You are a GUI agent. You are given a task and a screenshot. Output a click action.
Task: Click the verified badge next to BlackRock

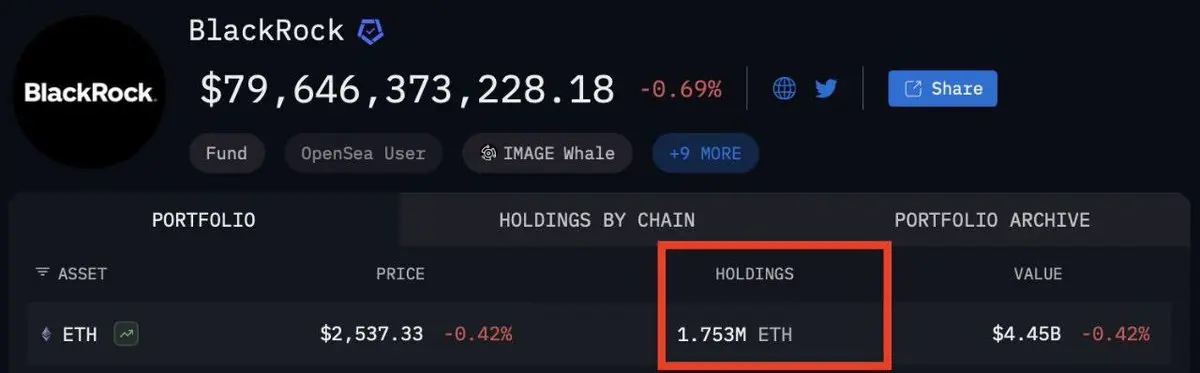click(x=371, y=31)
